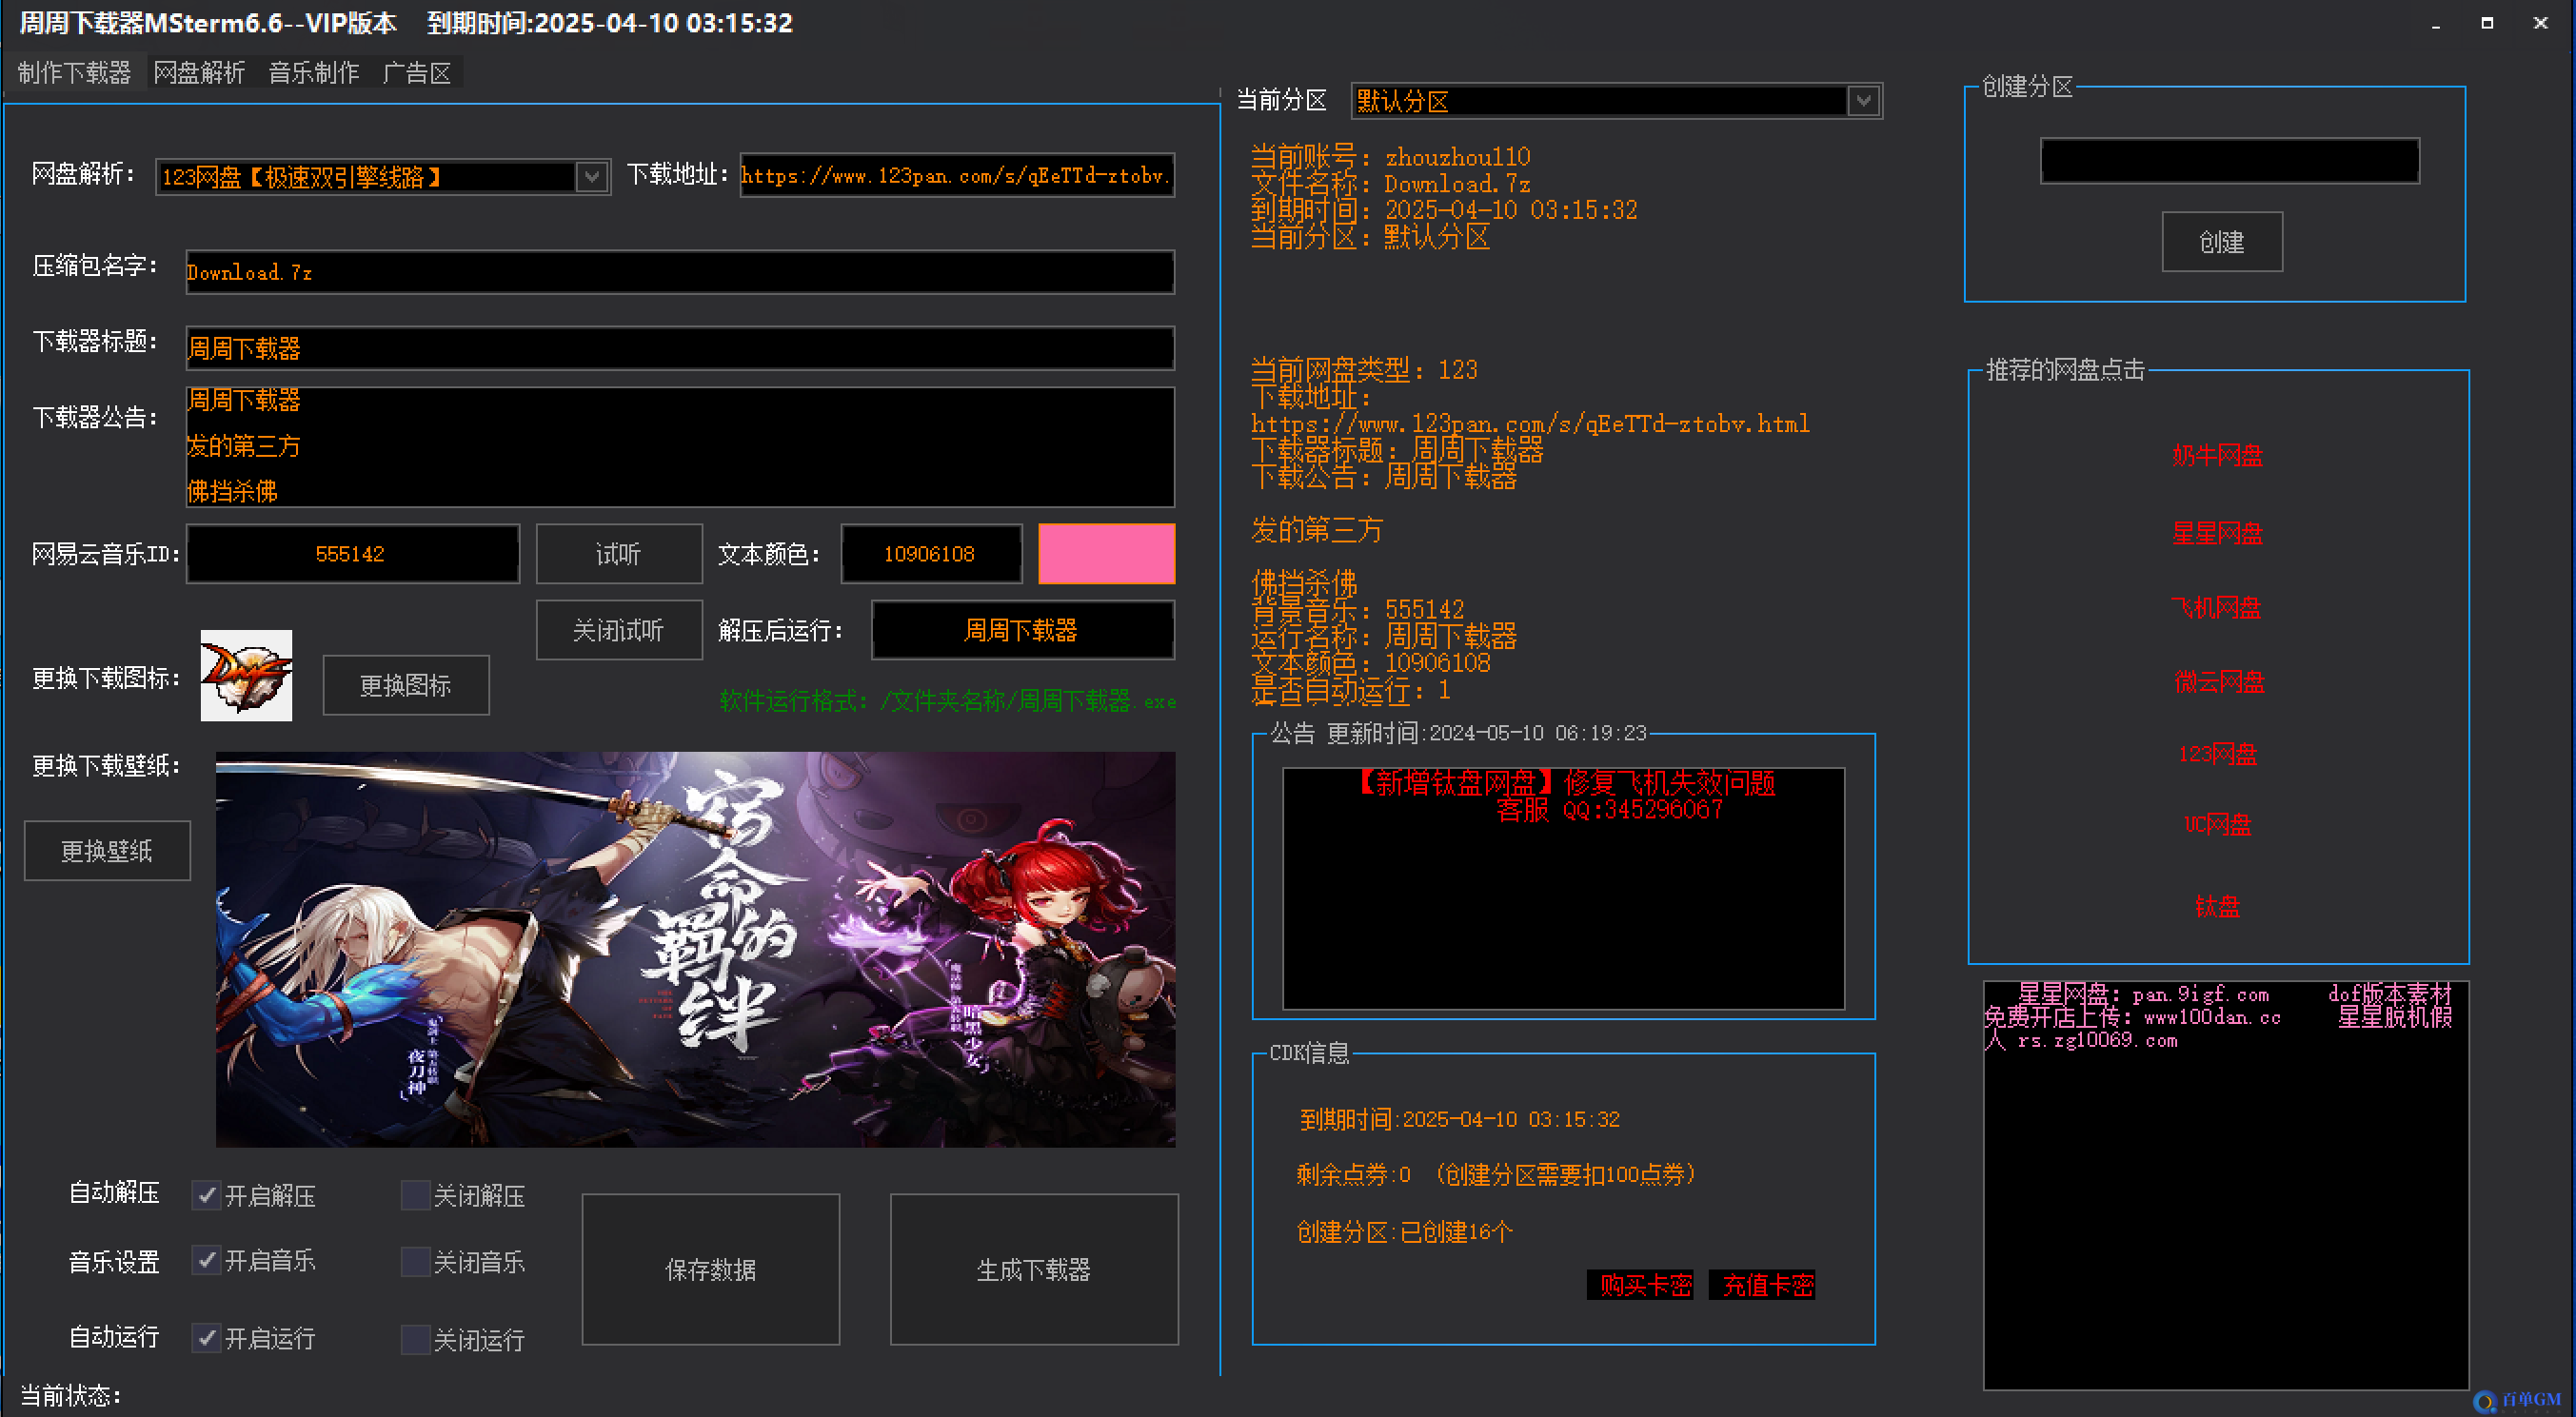Click the CDK 到期时间:2025-04-10 text
Viewport: 2576px width, 1417px height.
click(1459, 1120)
